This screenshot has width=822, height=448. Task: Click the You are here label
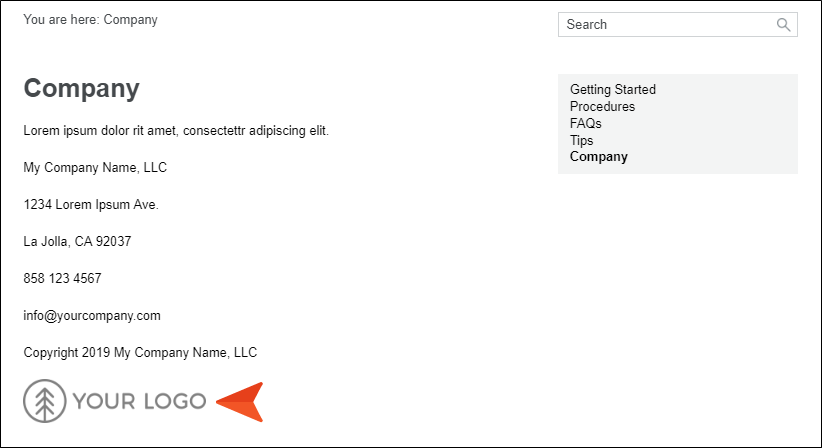click(x=61, y=20)
